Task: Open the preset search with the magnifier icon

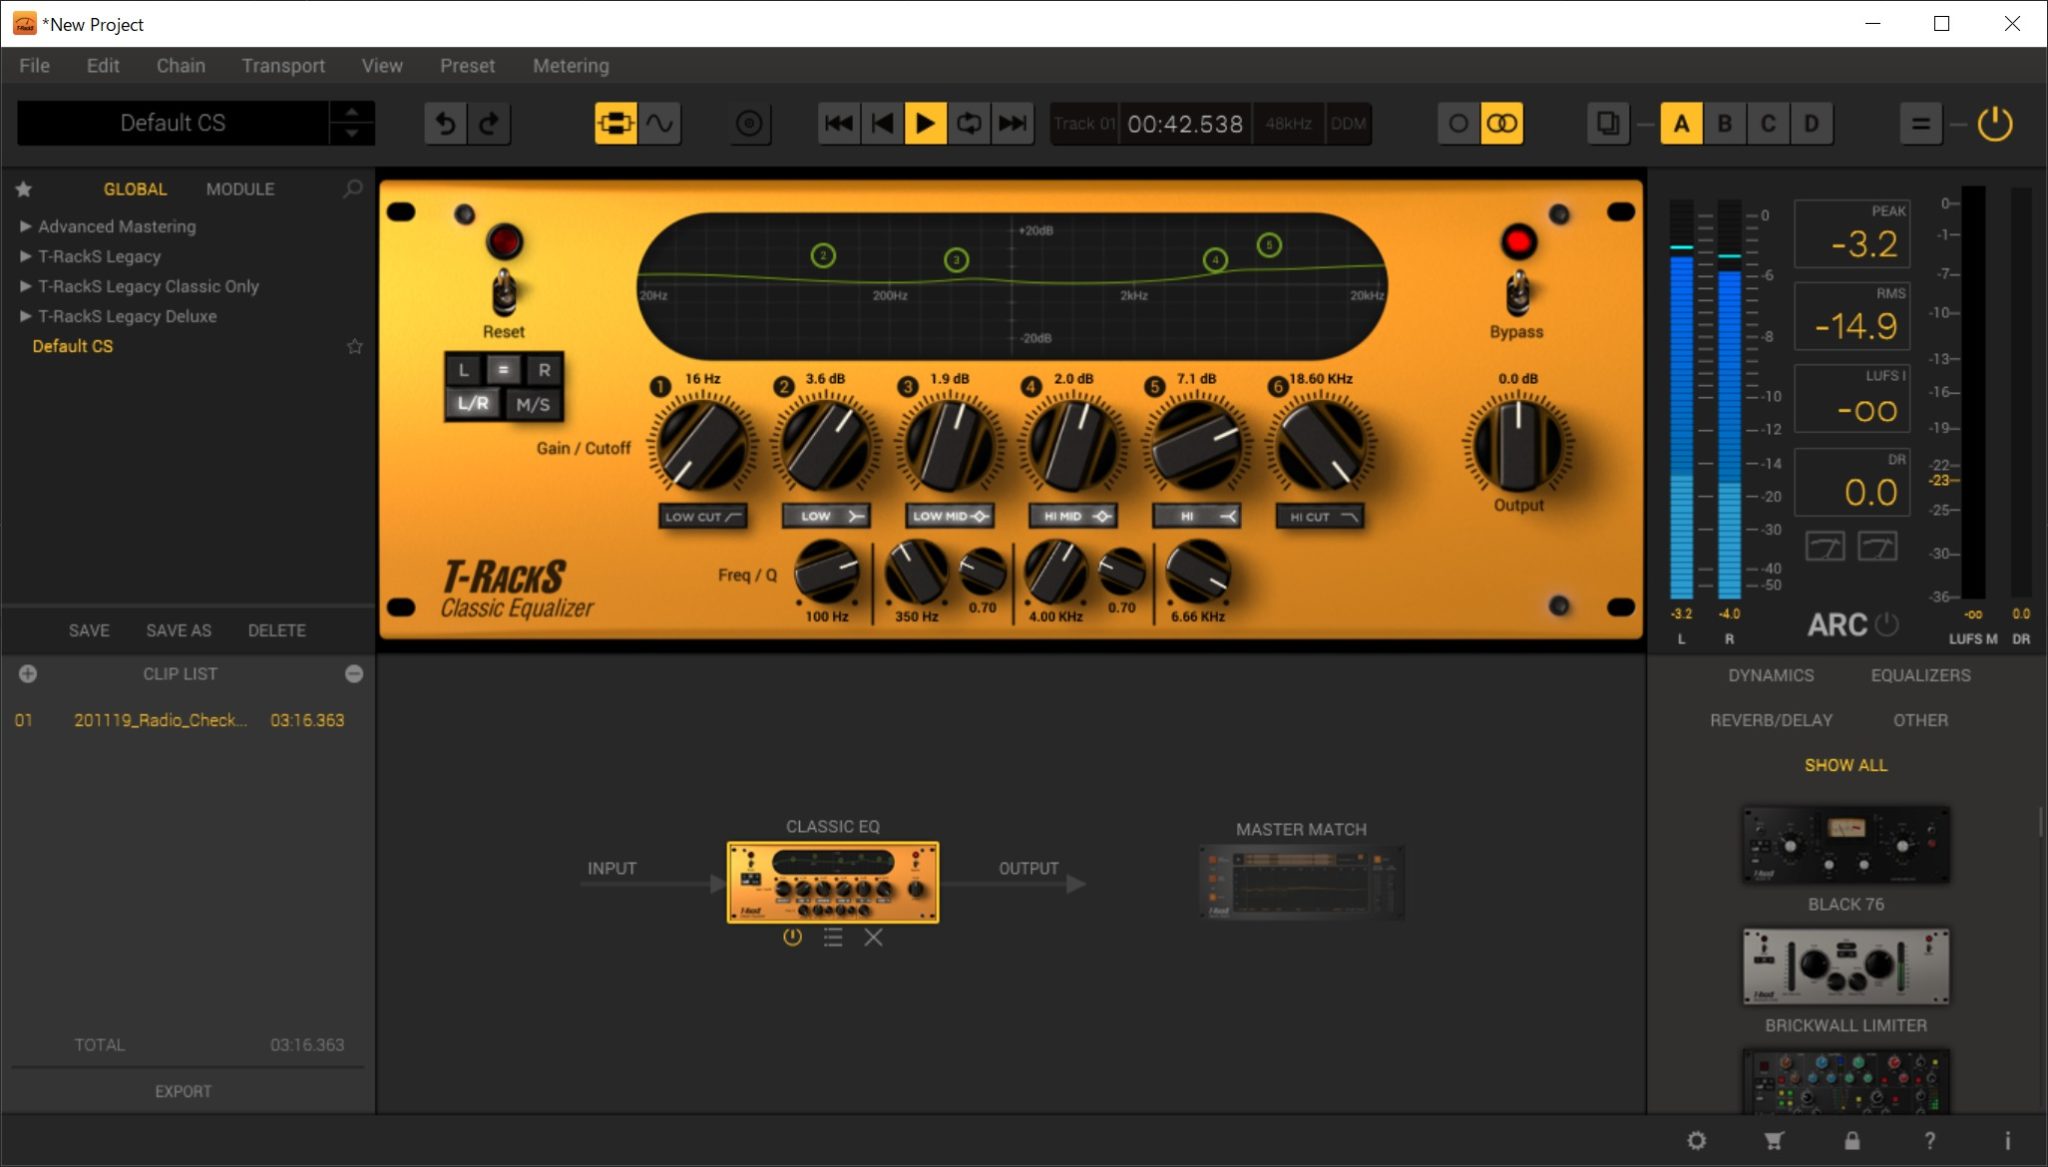Action: 351,188
